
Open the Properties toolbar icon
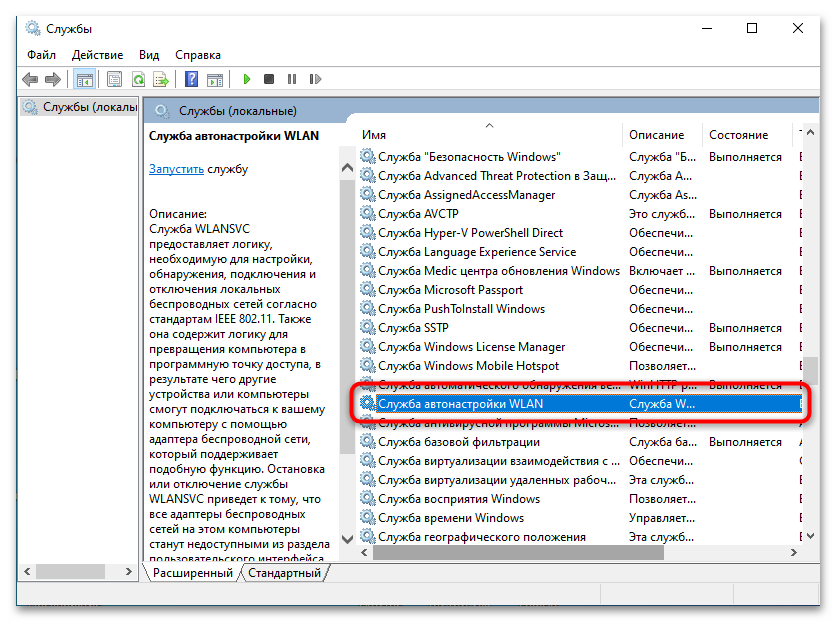point(114,79)
